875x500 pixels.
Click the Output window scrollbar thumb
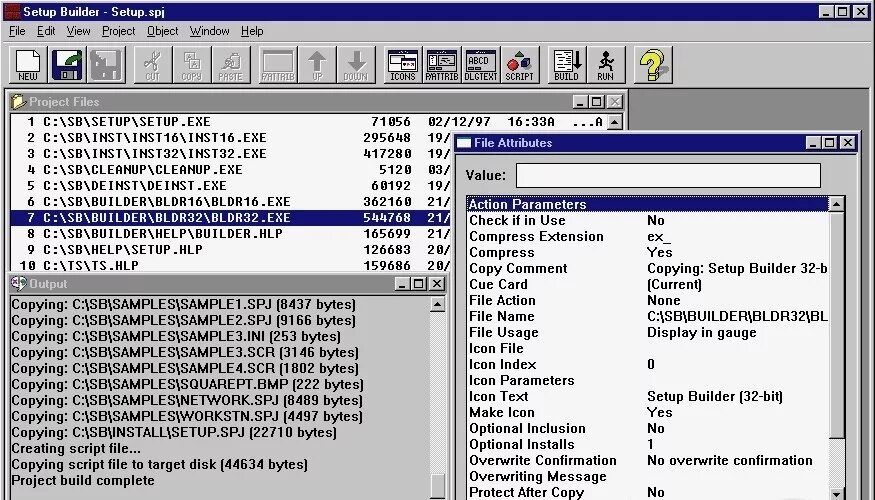(x=438, y=485)
